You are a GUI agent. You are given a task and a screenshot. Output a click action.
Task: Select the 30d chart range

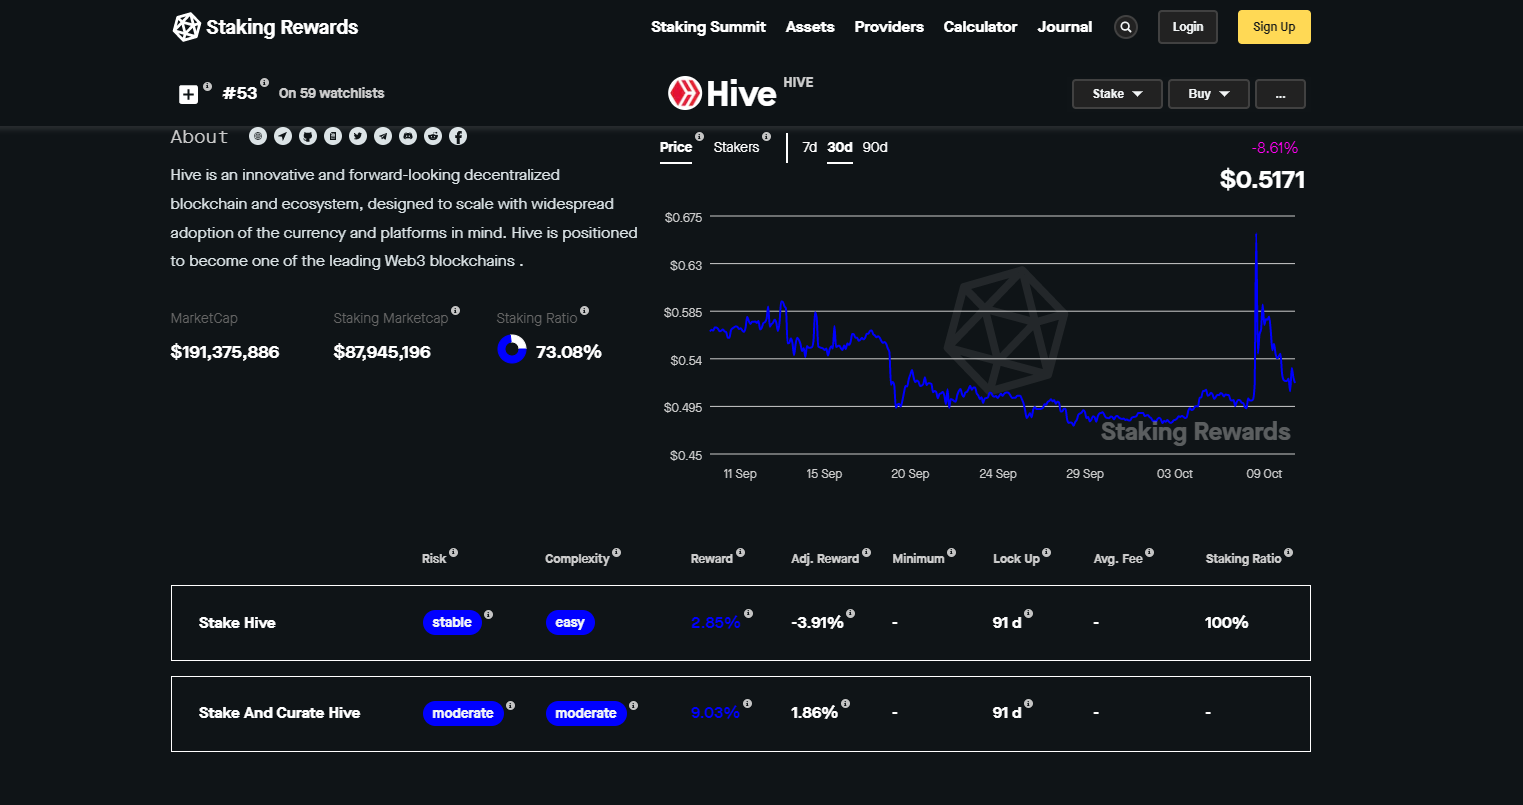tap(840, 147)
